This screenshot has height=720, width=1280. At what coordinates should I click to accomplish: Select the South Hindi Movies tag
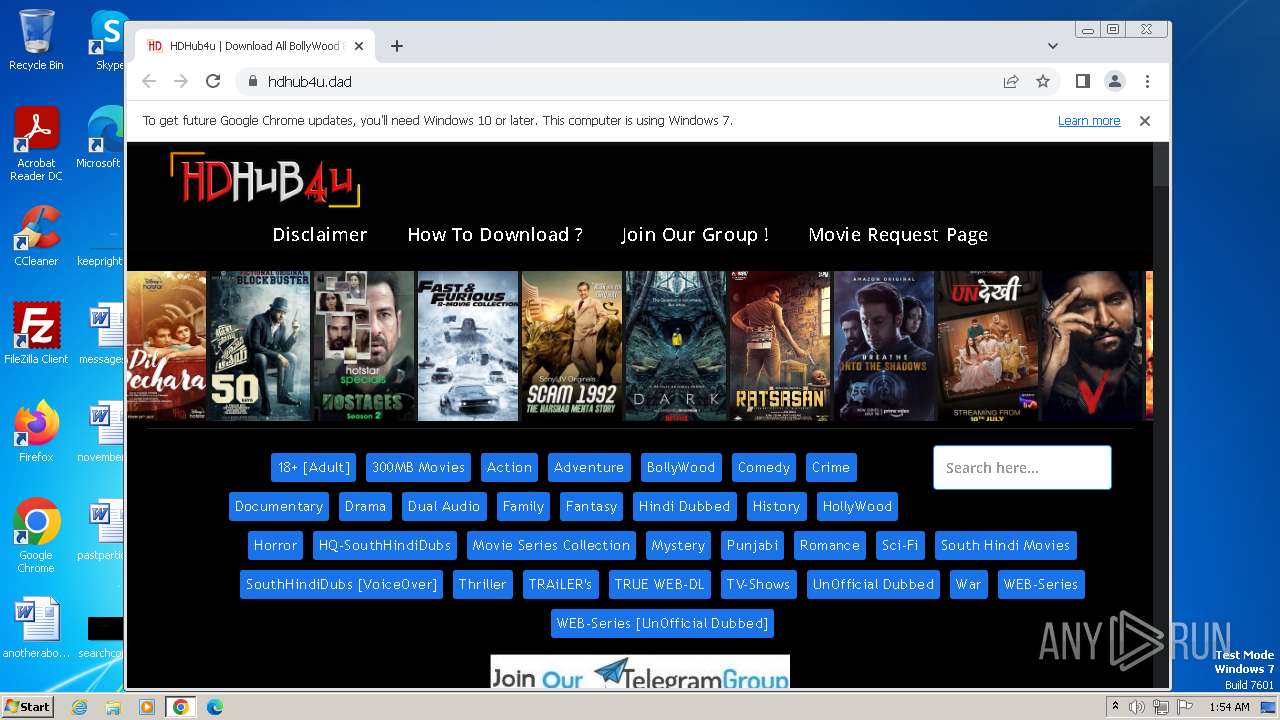click(1005, 545)
